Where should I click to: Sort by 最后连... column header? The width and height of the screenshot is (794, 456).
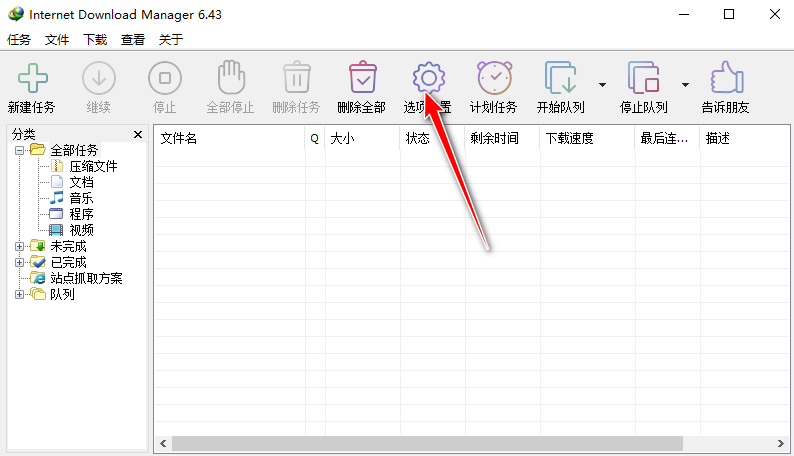(x=667, y=138)
